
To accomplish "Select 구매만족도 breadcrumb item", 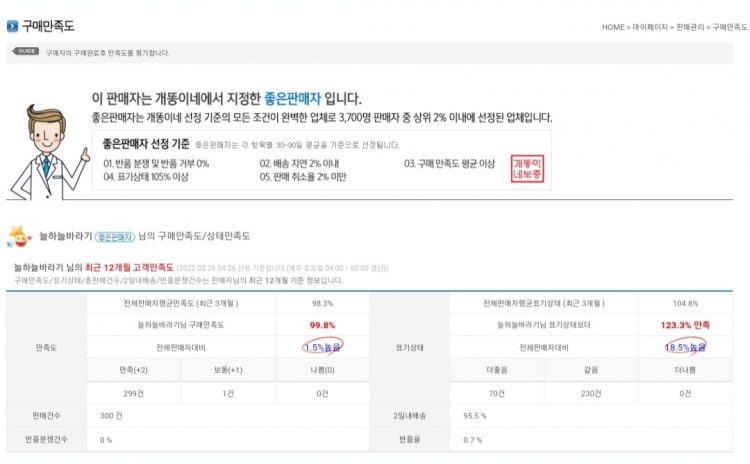I will [729, 27].
